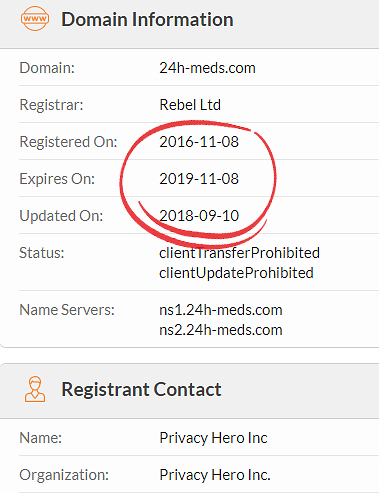The height and width of the screenshot is (493, 379).
Task: Select the Registrant Contact header
Action: (141, 389)
